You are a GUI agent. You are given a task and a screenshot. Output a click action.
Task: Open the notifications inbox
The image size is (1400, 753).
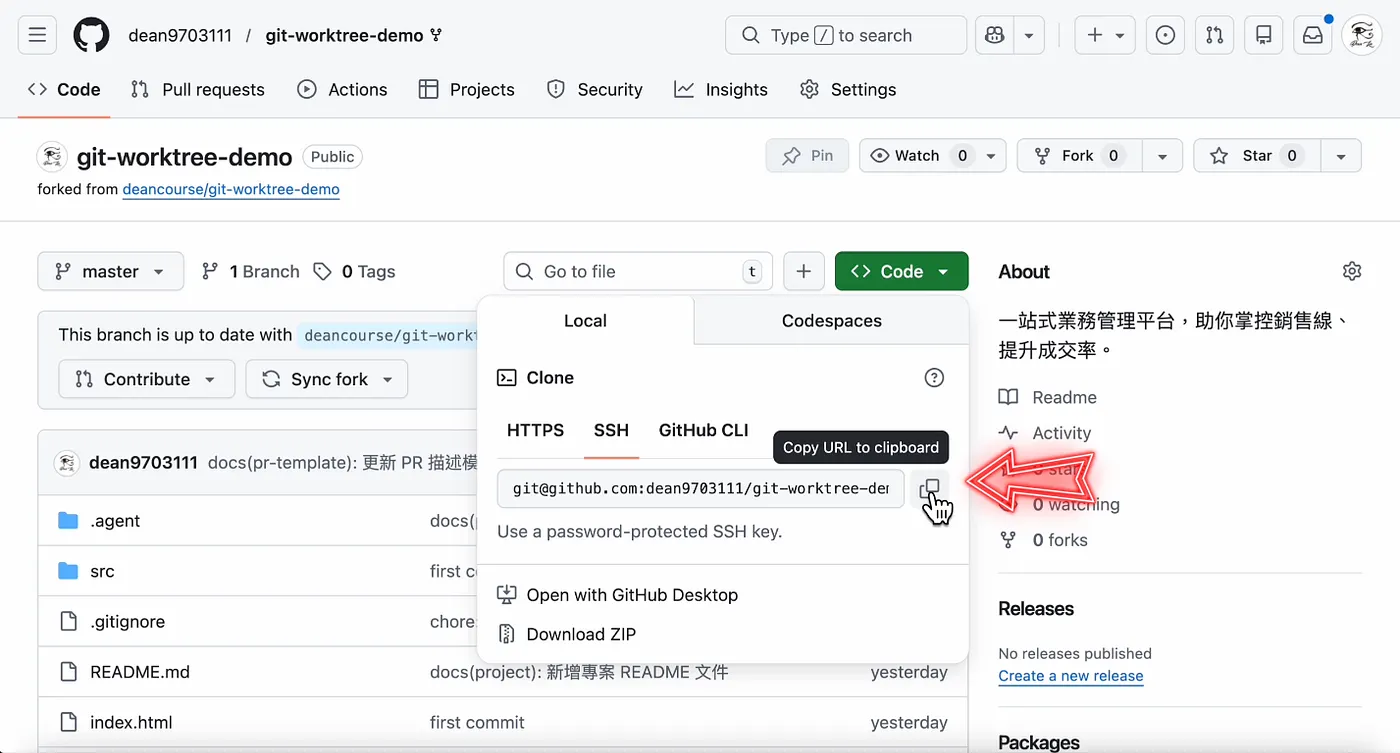(1313, 35)
